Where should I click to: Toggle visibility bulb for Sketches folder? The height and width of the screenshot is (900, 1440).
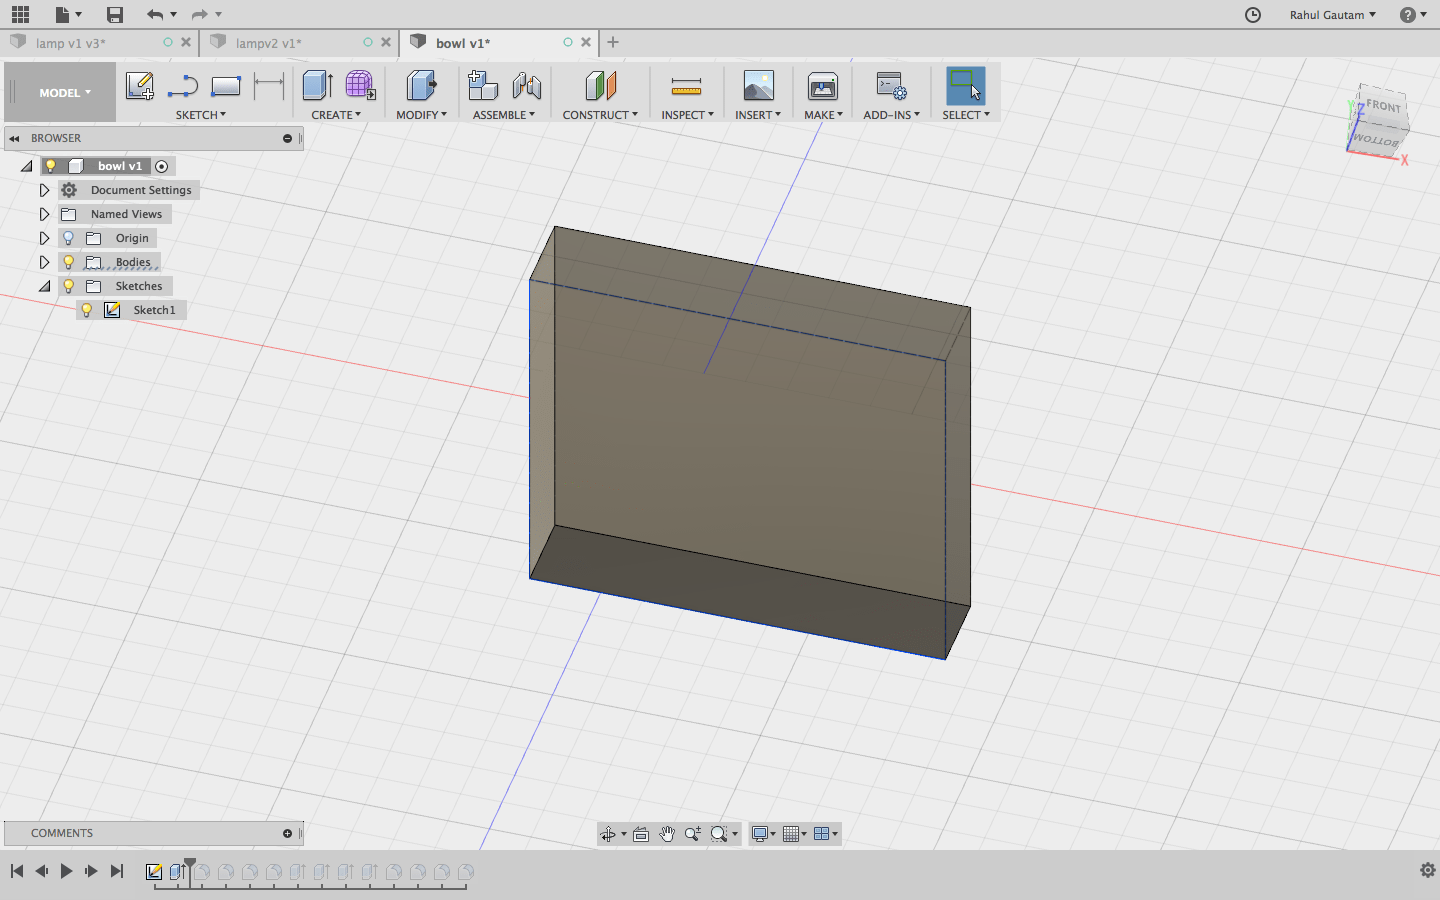[68, 286]
